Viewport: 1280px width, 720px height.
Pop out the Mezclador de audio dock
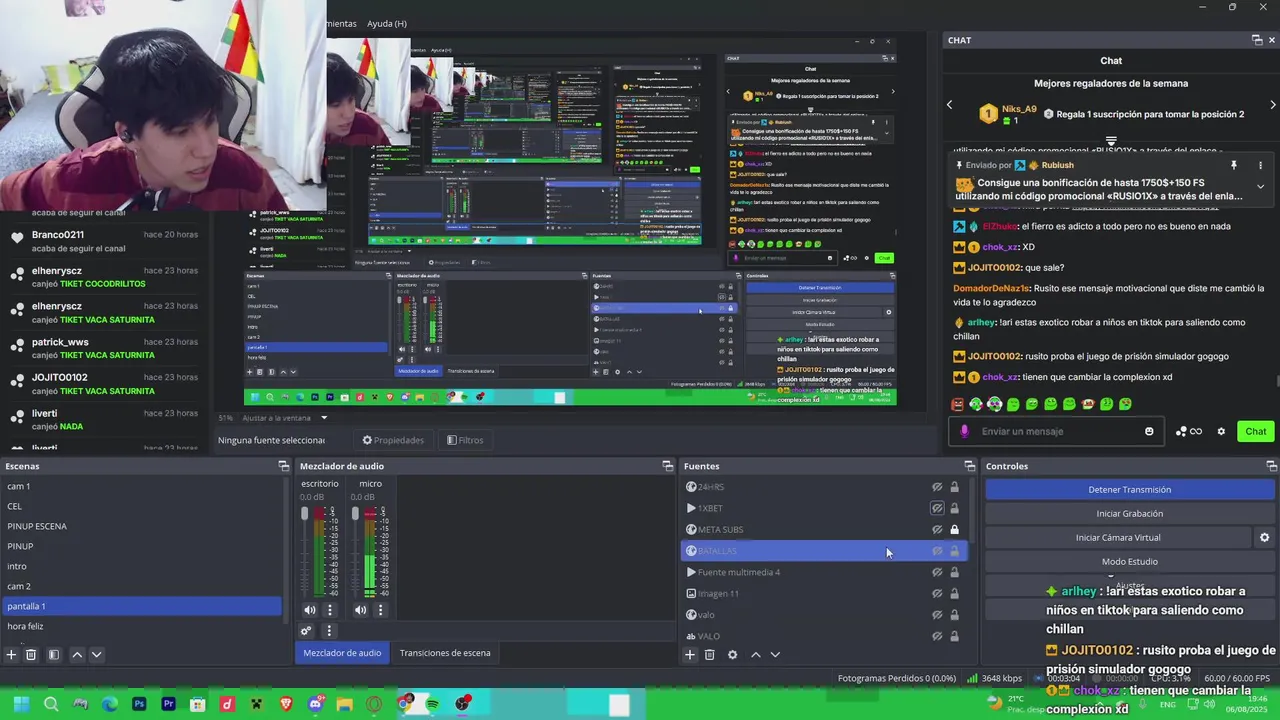click(668, 466)
